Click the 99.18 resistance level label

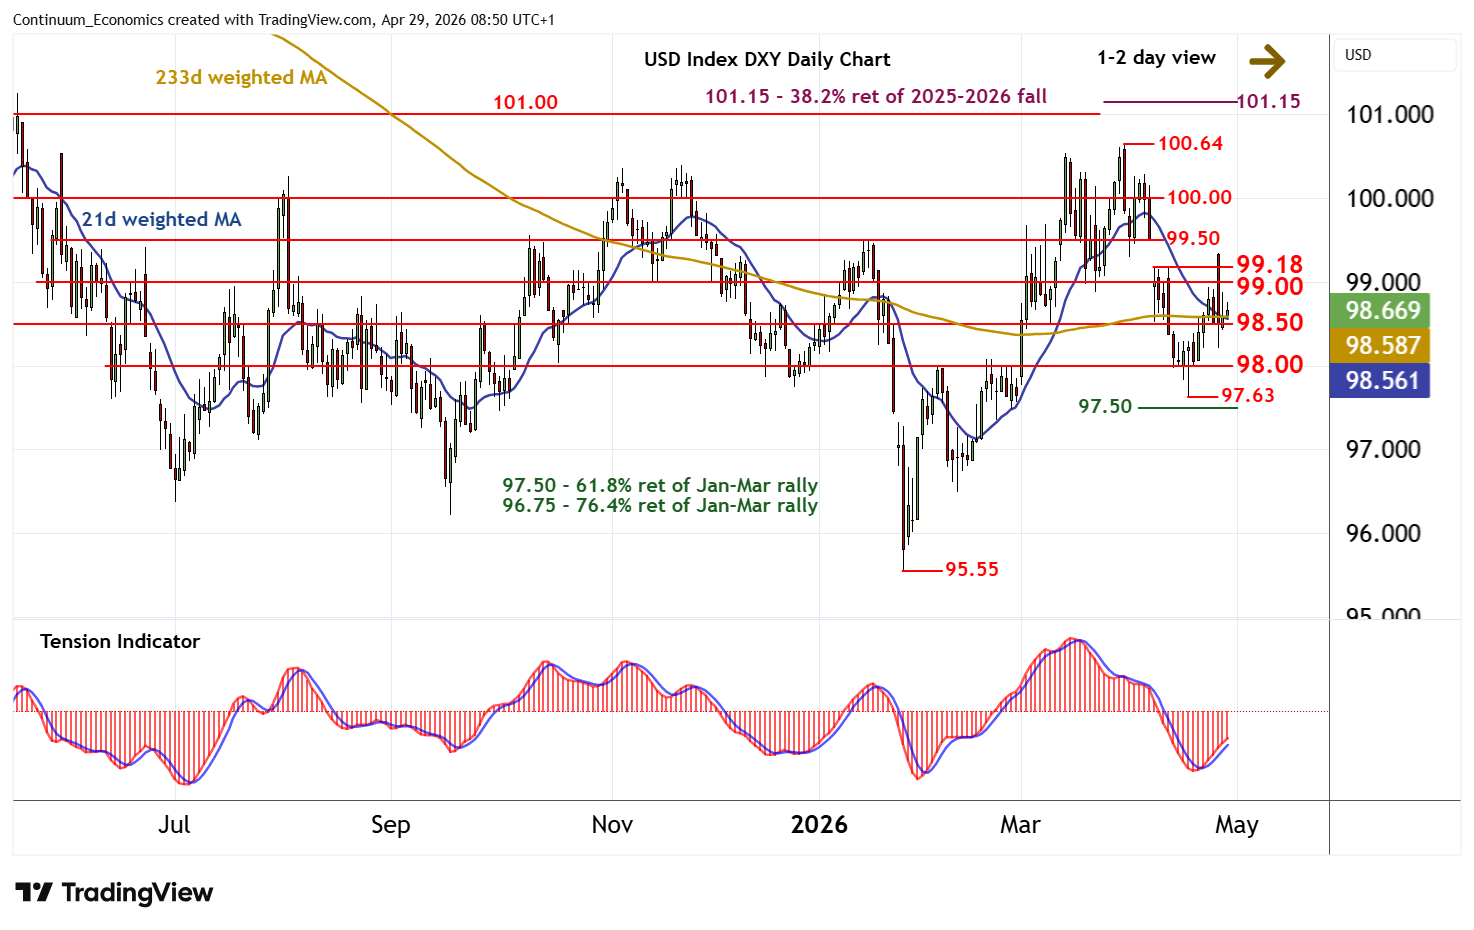(1269, 264)
